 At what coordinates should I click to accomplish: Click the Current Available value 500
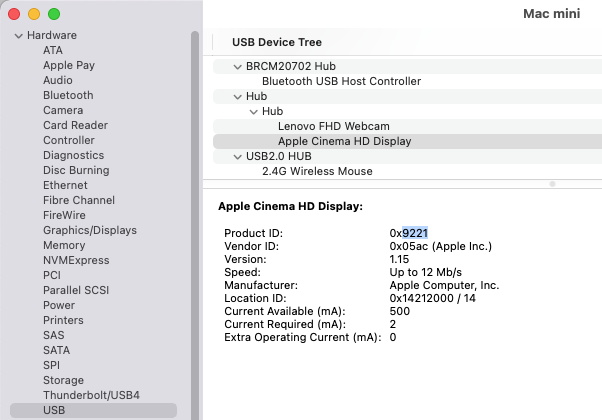(399, 311)
